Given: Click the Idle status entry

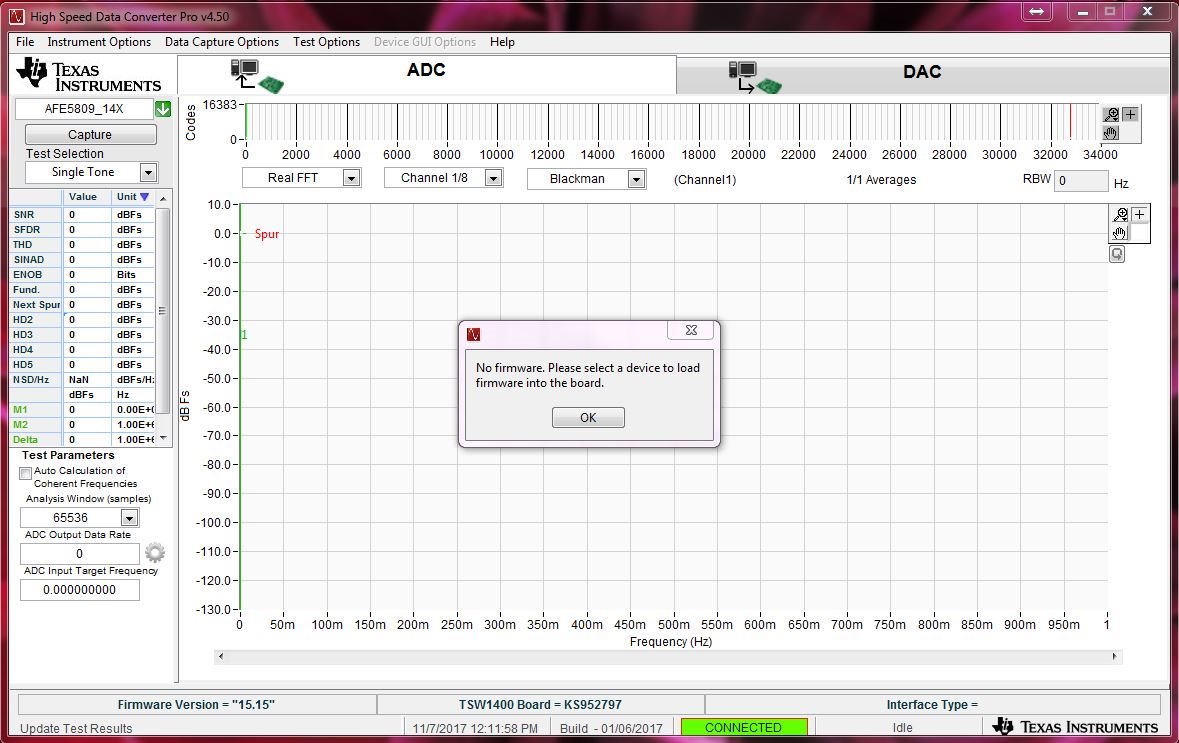Looking at the screenshot, I should pyautogui.click(x=902, y=727).
